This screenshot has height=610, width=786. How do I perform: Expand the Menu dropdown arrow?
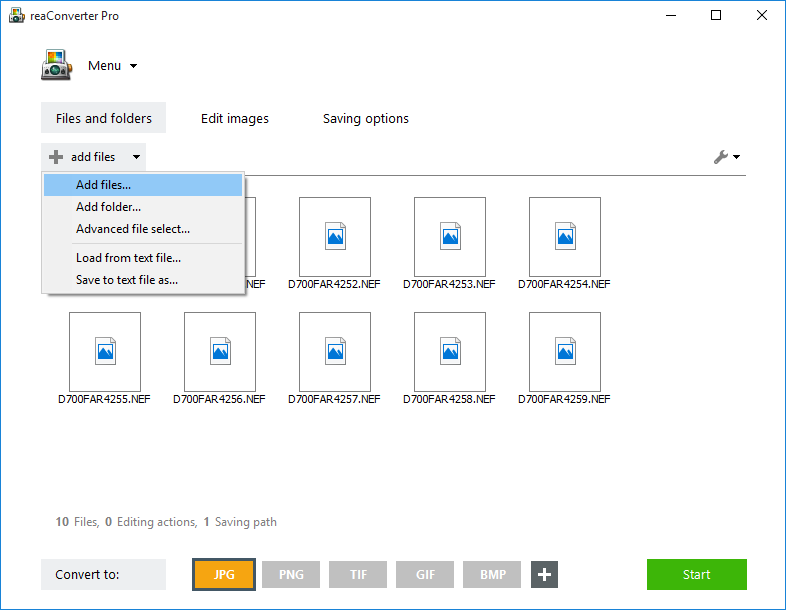[x=133, y=66]
